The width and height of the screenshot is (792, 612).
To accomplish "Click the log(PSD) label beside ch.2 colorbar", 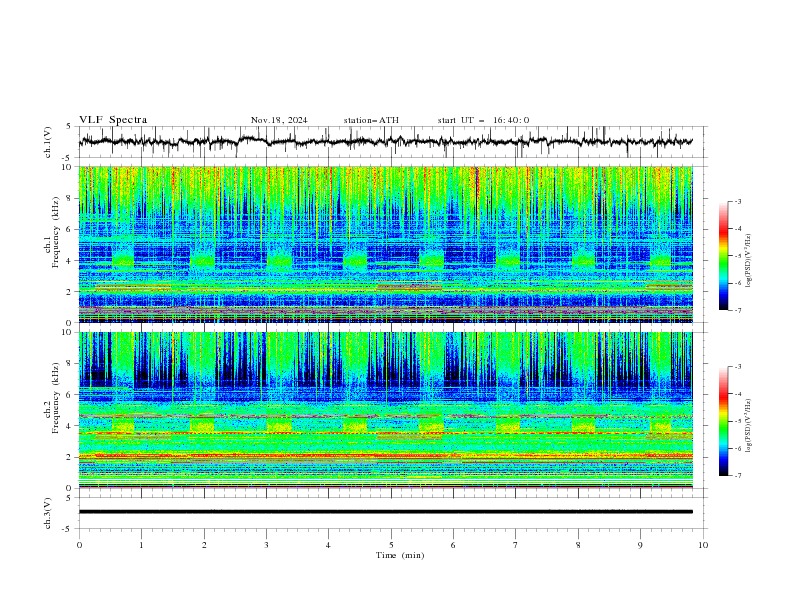I will pos(748,426).
